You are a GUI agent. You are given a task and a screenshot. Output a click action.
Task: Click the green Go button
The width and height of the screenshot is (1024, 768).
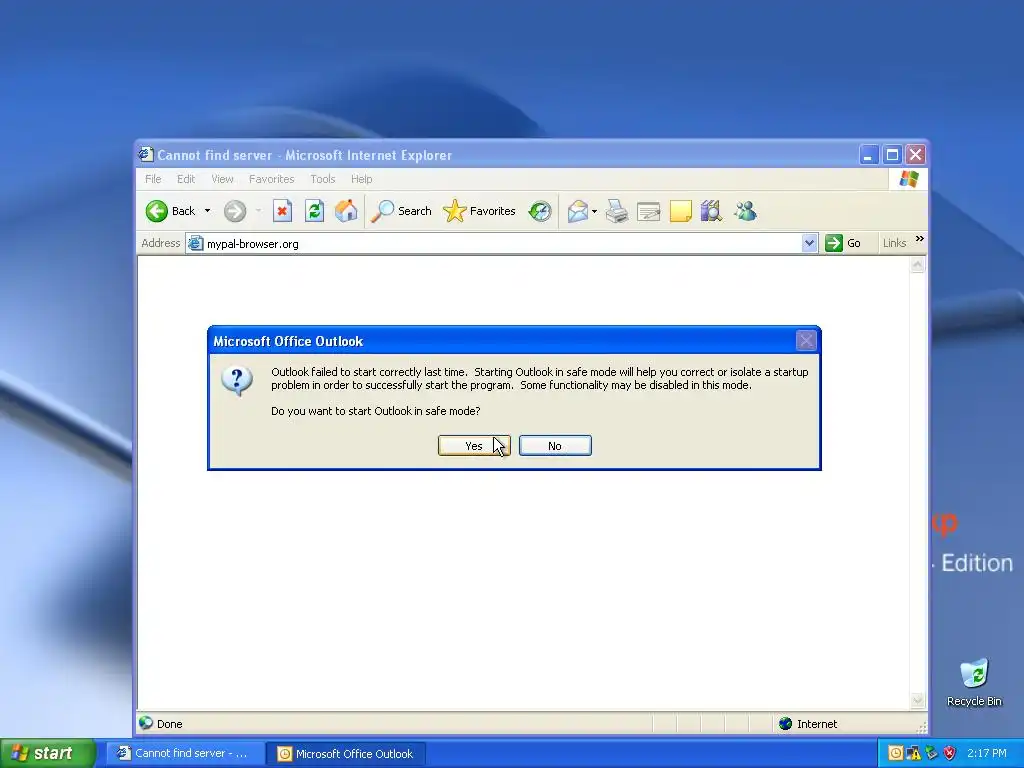(x=843, y=243)
